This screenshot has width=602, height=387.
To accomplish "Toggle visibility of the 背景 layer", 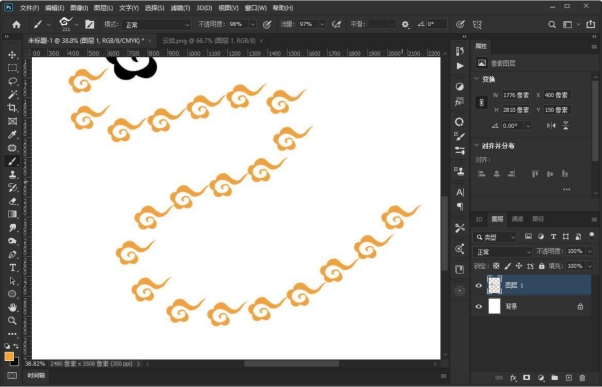I will click(478, 306).
